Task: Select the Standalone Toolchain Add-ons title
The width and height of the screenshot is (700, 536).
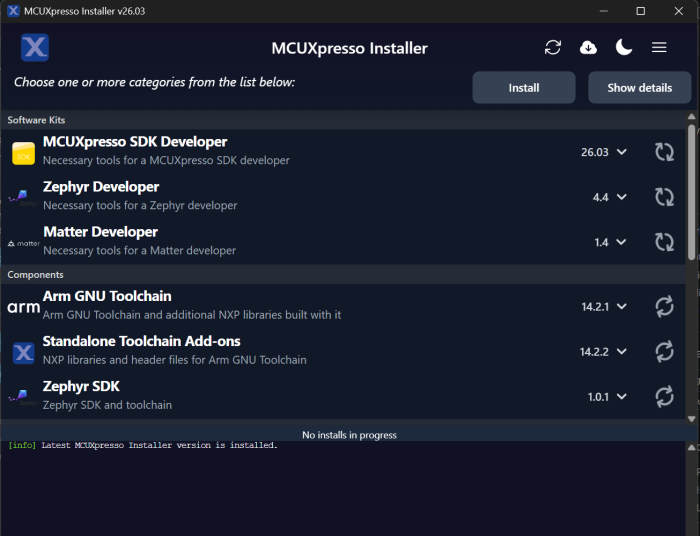Action: [142, 341]
